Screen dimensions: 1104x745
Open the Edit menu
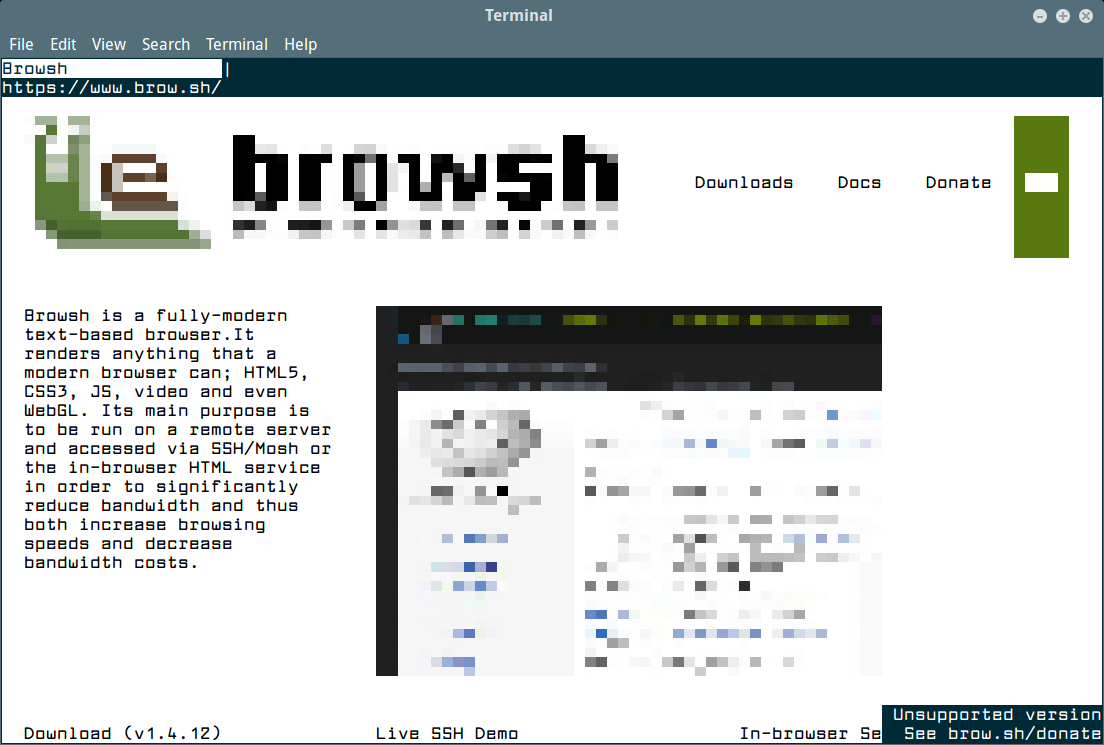point(63,44)
